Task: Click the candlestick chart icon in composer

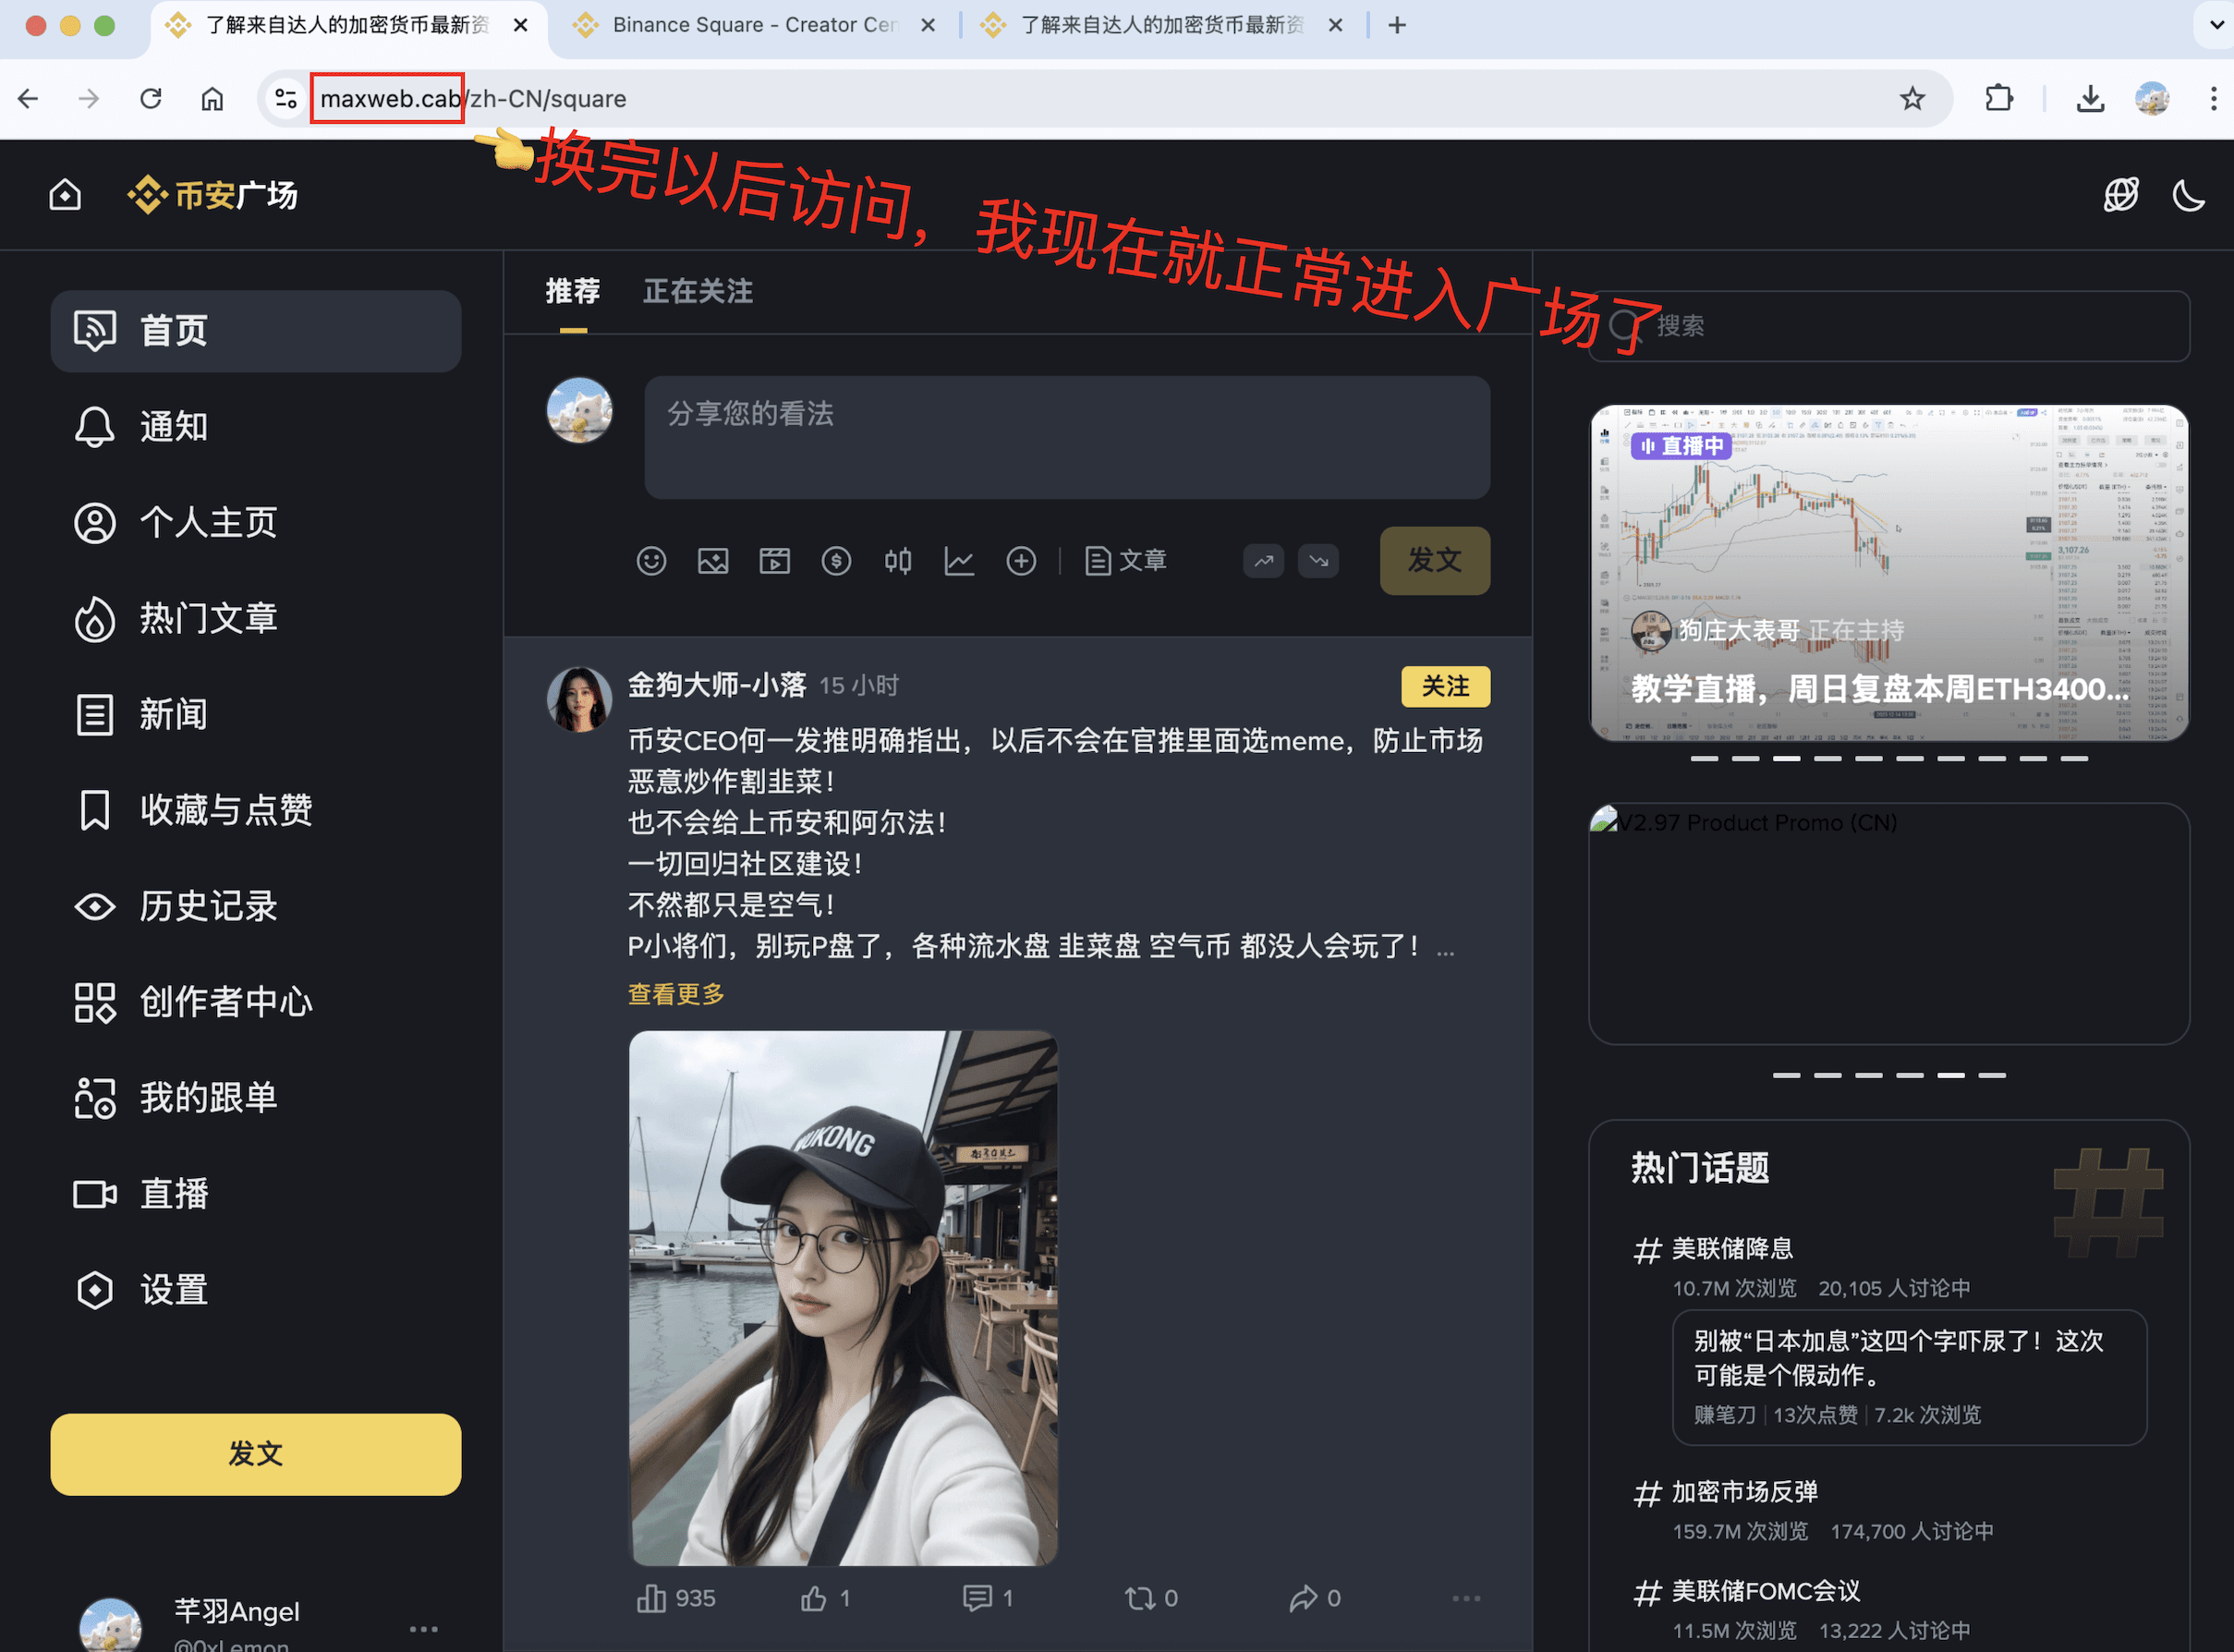Action: pyautogui.click(x=897, y=561)
